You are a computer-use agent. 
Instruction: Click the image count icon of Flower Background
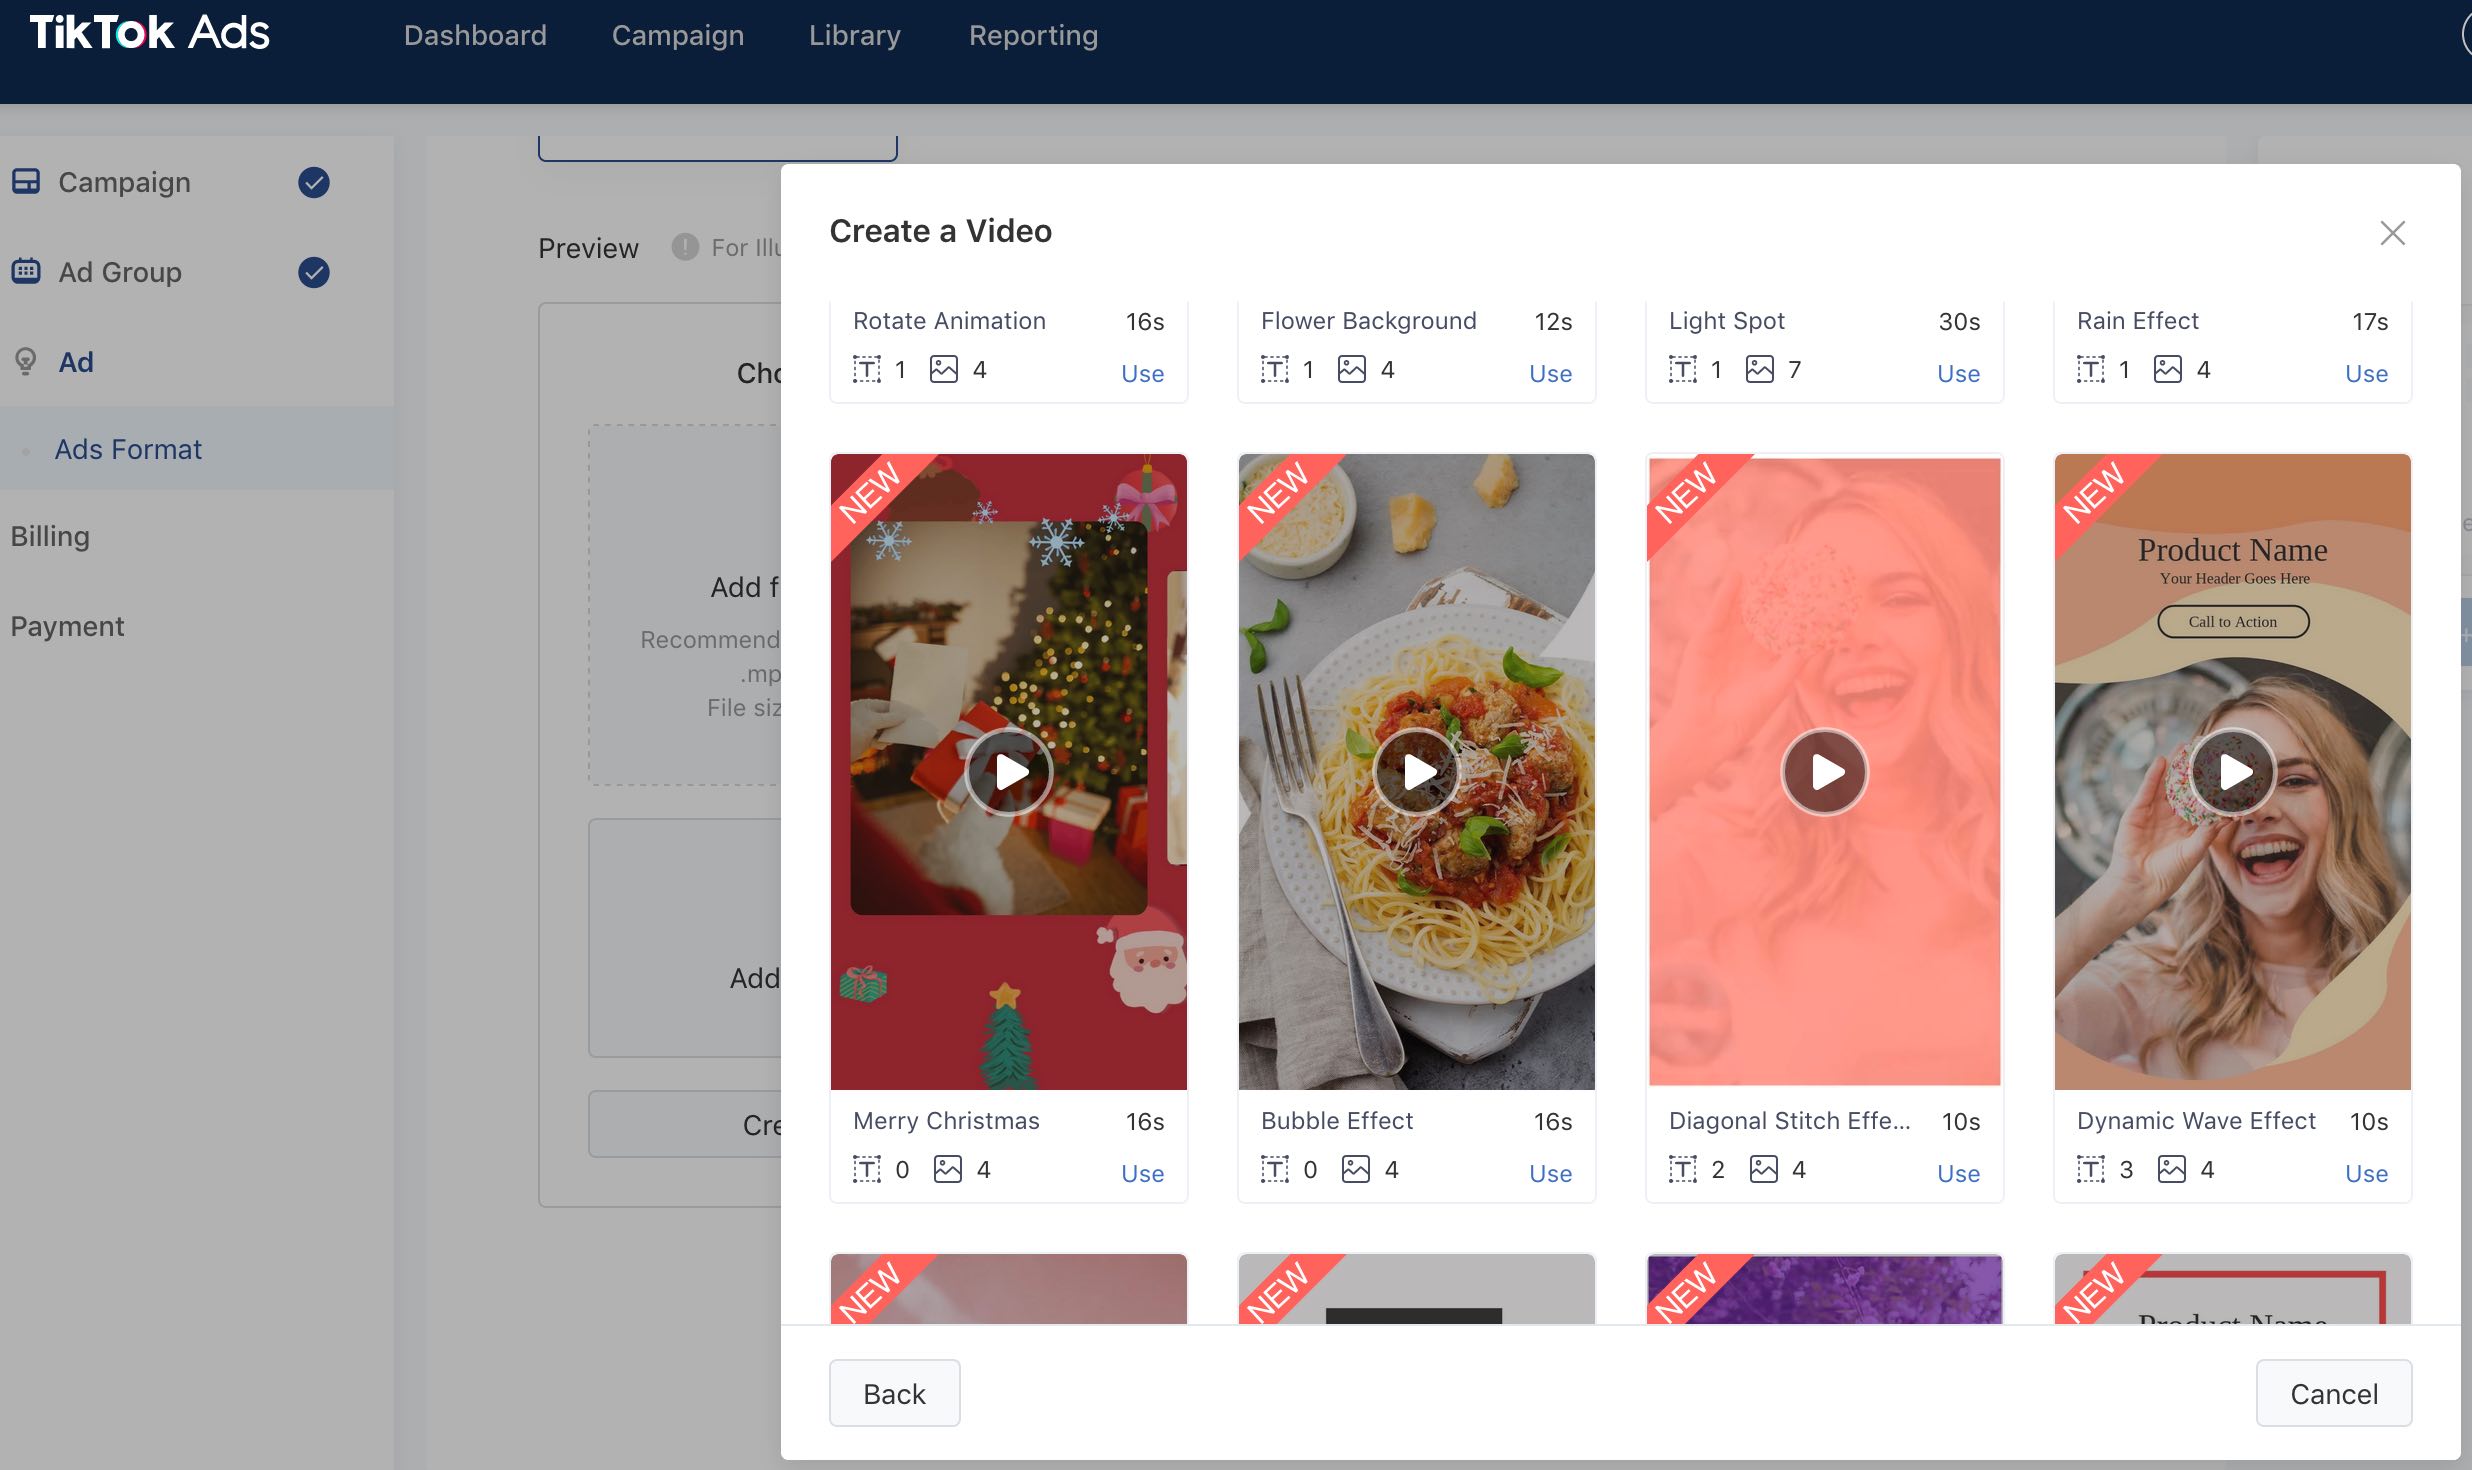pos(1352,370)
